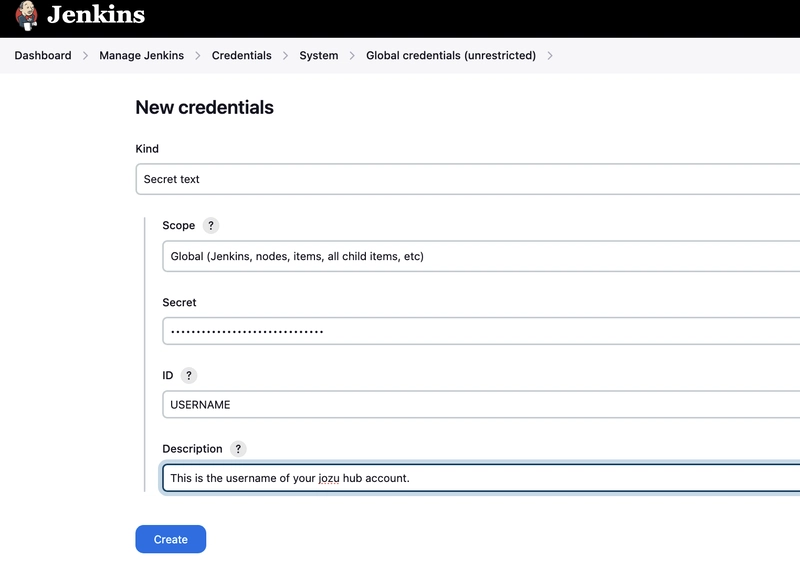
Task: Expand chevron after Credentials breadcrumb
Action: [x=285, y=56]
